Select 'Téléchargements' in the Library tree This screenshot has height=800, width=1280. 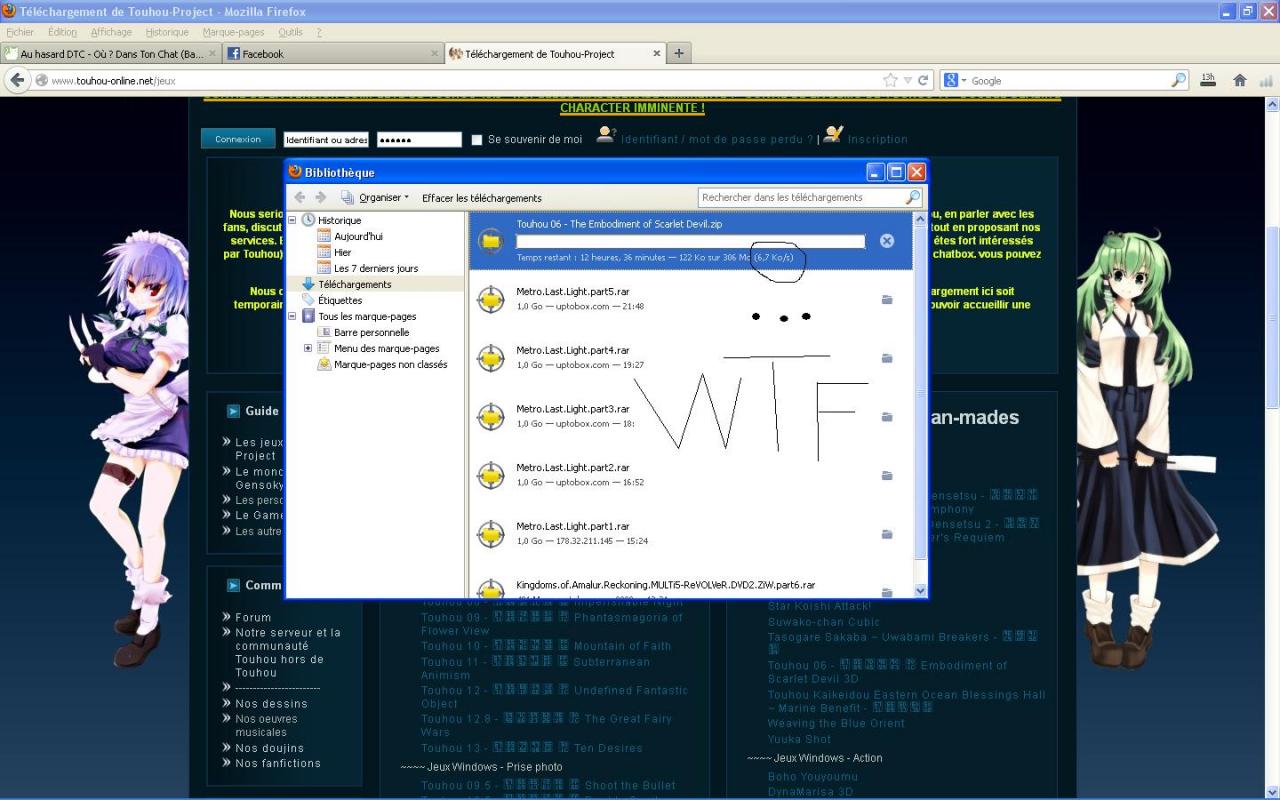pyautogui.click(x=354, y=284)
